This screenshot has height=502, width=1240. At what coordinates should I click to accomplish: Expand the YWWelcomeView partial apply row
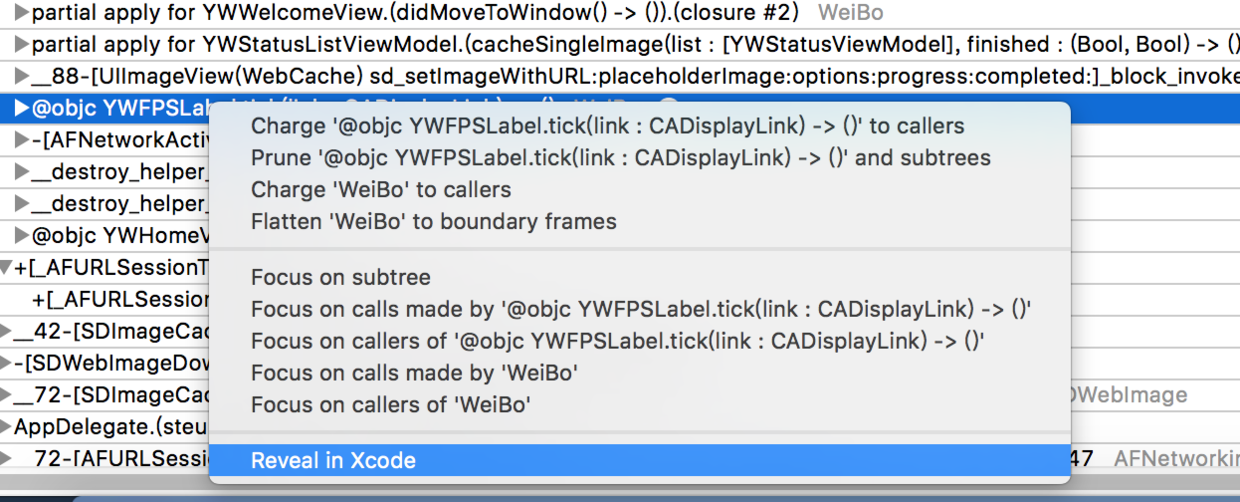coord(22,14)
